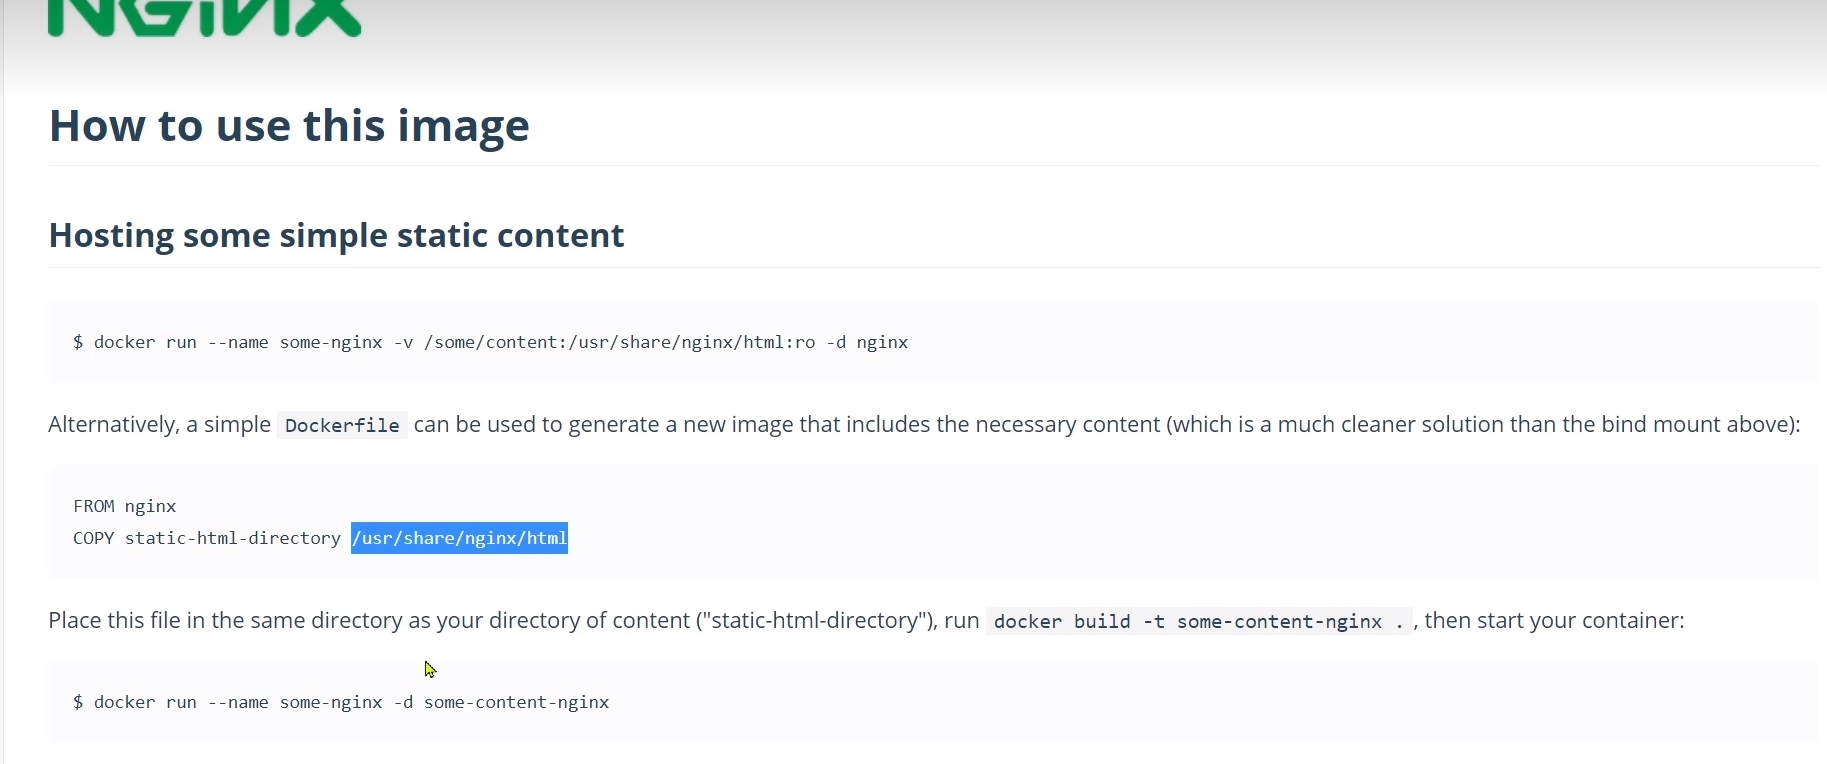Image resolution: width=1827 pixels, height=764 pixels.
Task: Click the inline "docker build -t some-content-nginx ." code
Action: coord(1199,621)
